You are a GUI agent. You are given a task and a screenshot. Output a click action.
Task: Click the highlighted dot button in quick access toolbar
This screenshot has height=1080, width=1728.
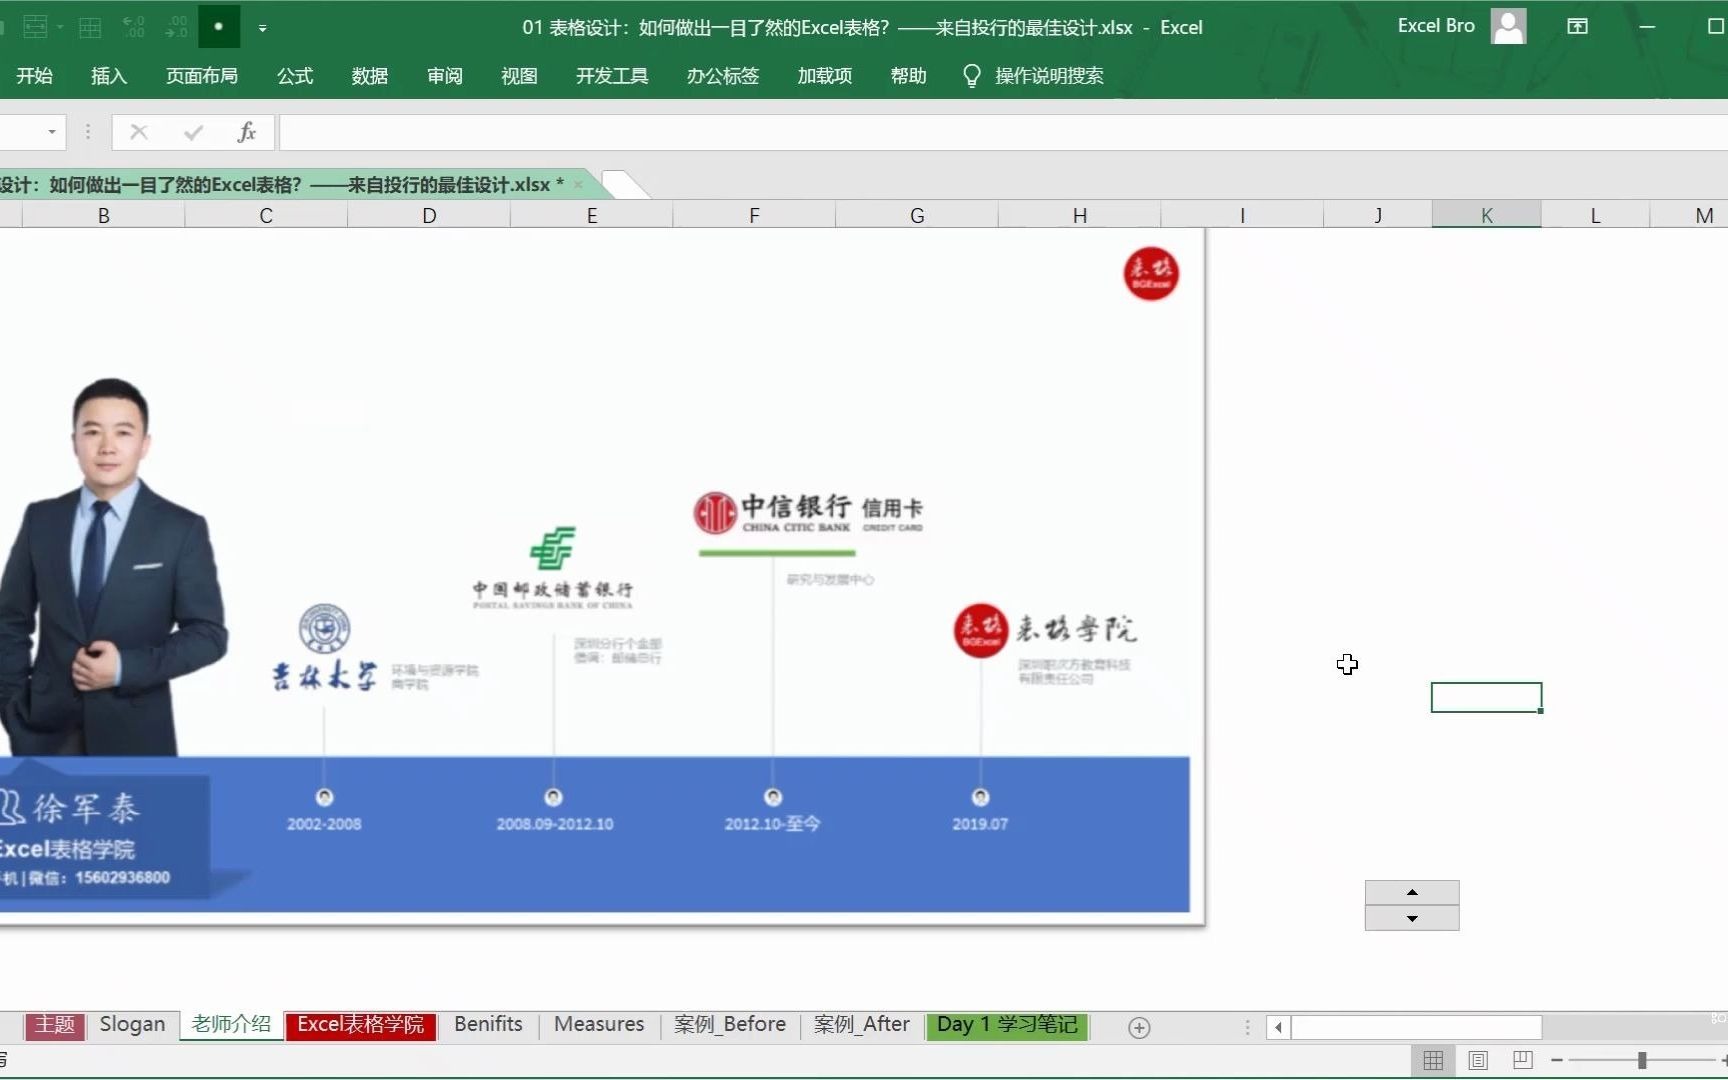(219, 27)
